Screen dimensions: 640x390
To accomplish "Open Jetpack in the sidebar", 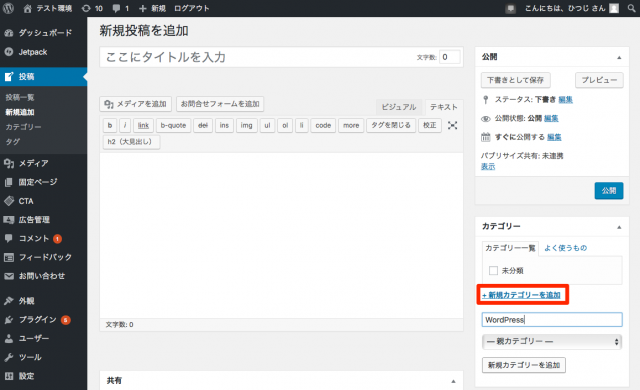I will coord(43,52).
